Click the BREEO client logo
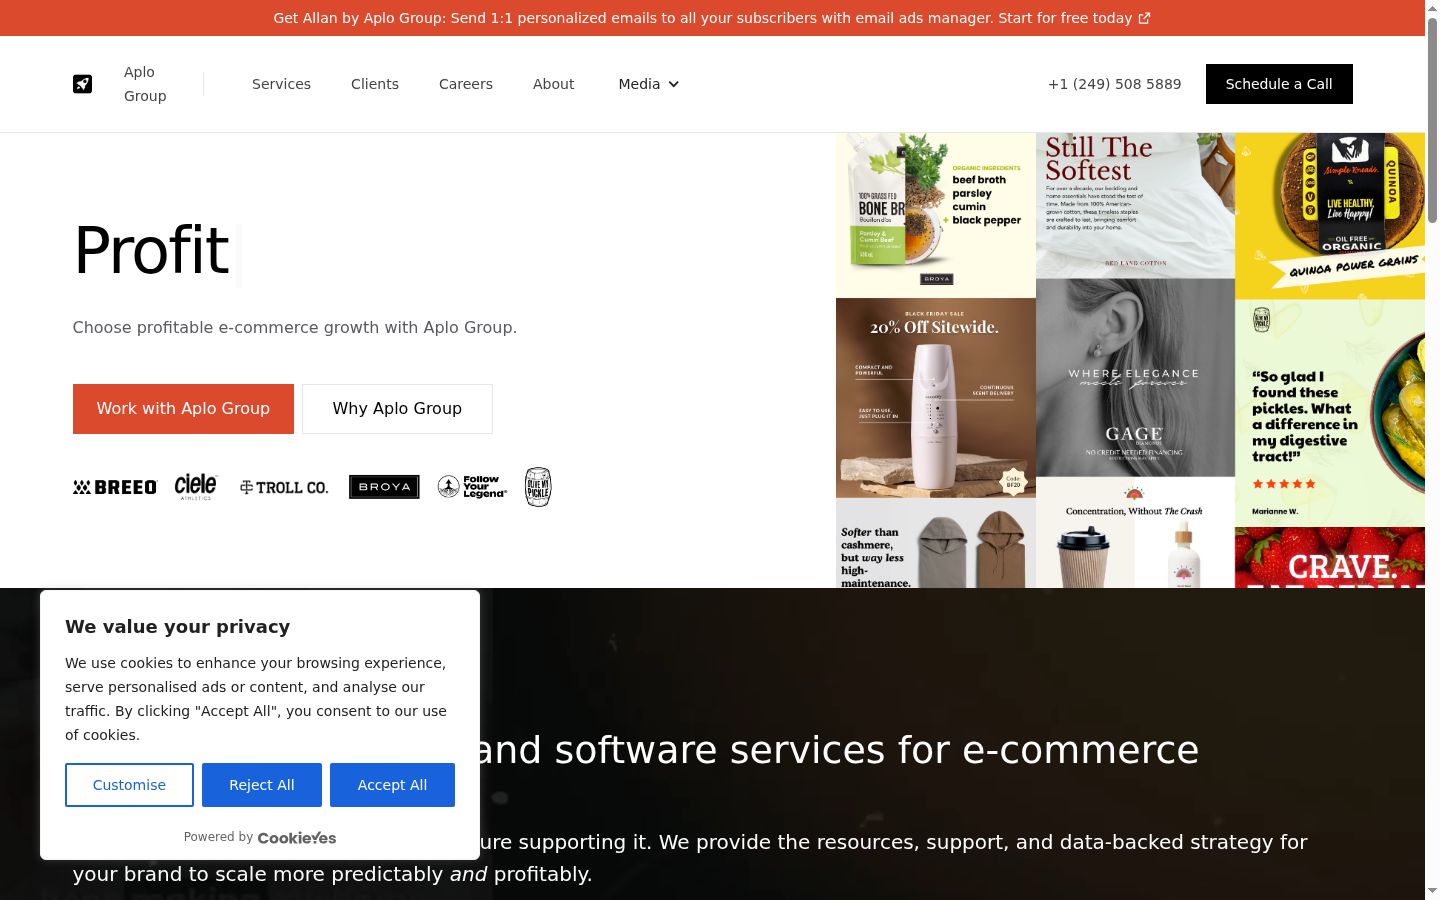 (115, 487)
